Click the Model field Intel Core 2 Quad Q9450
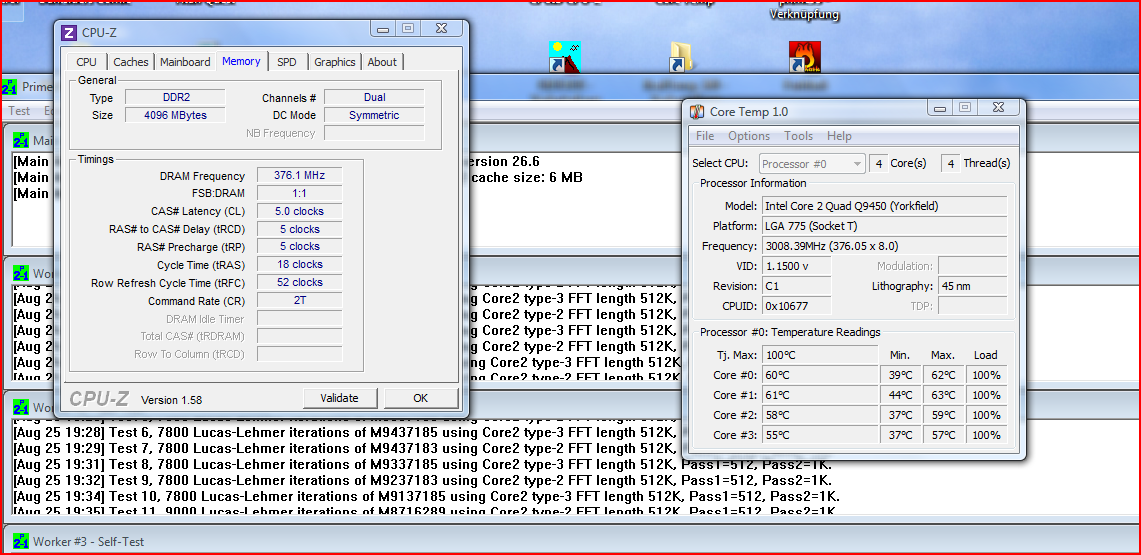The height and width of the screenshot is (555, 1141). coord(885,206)
